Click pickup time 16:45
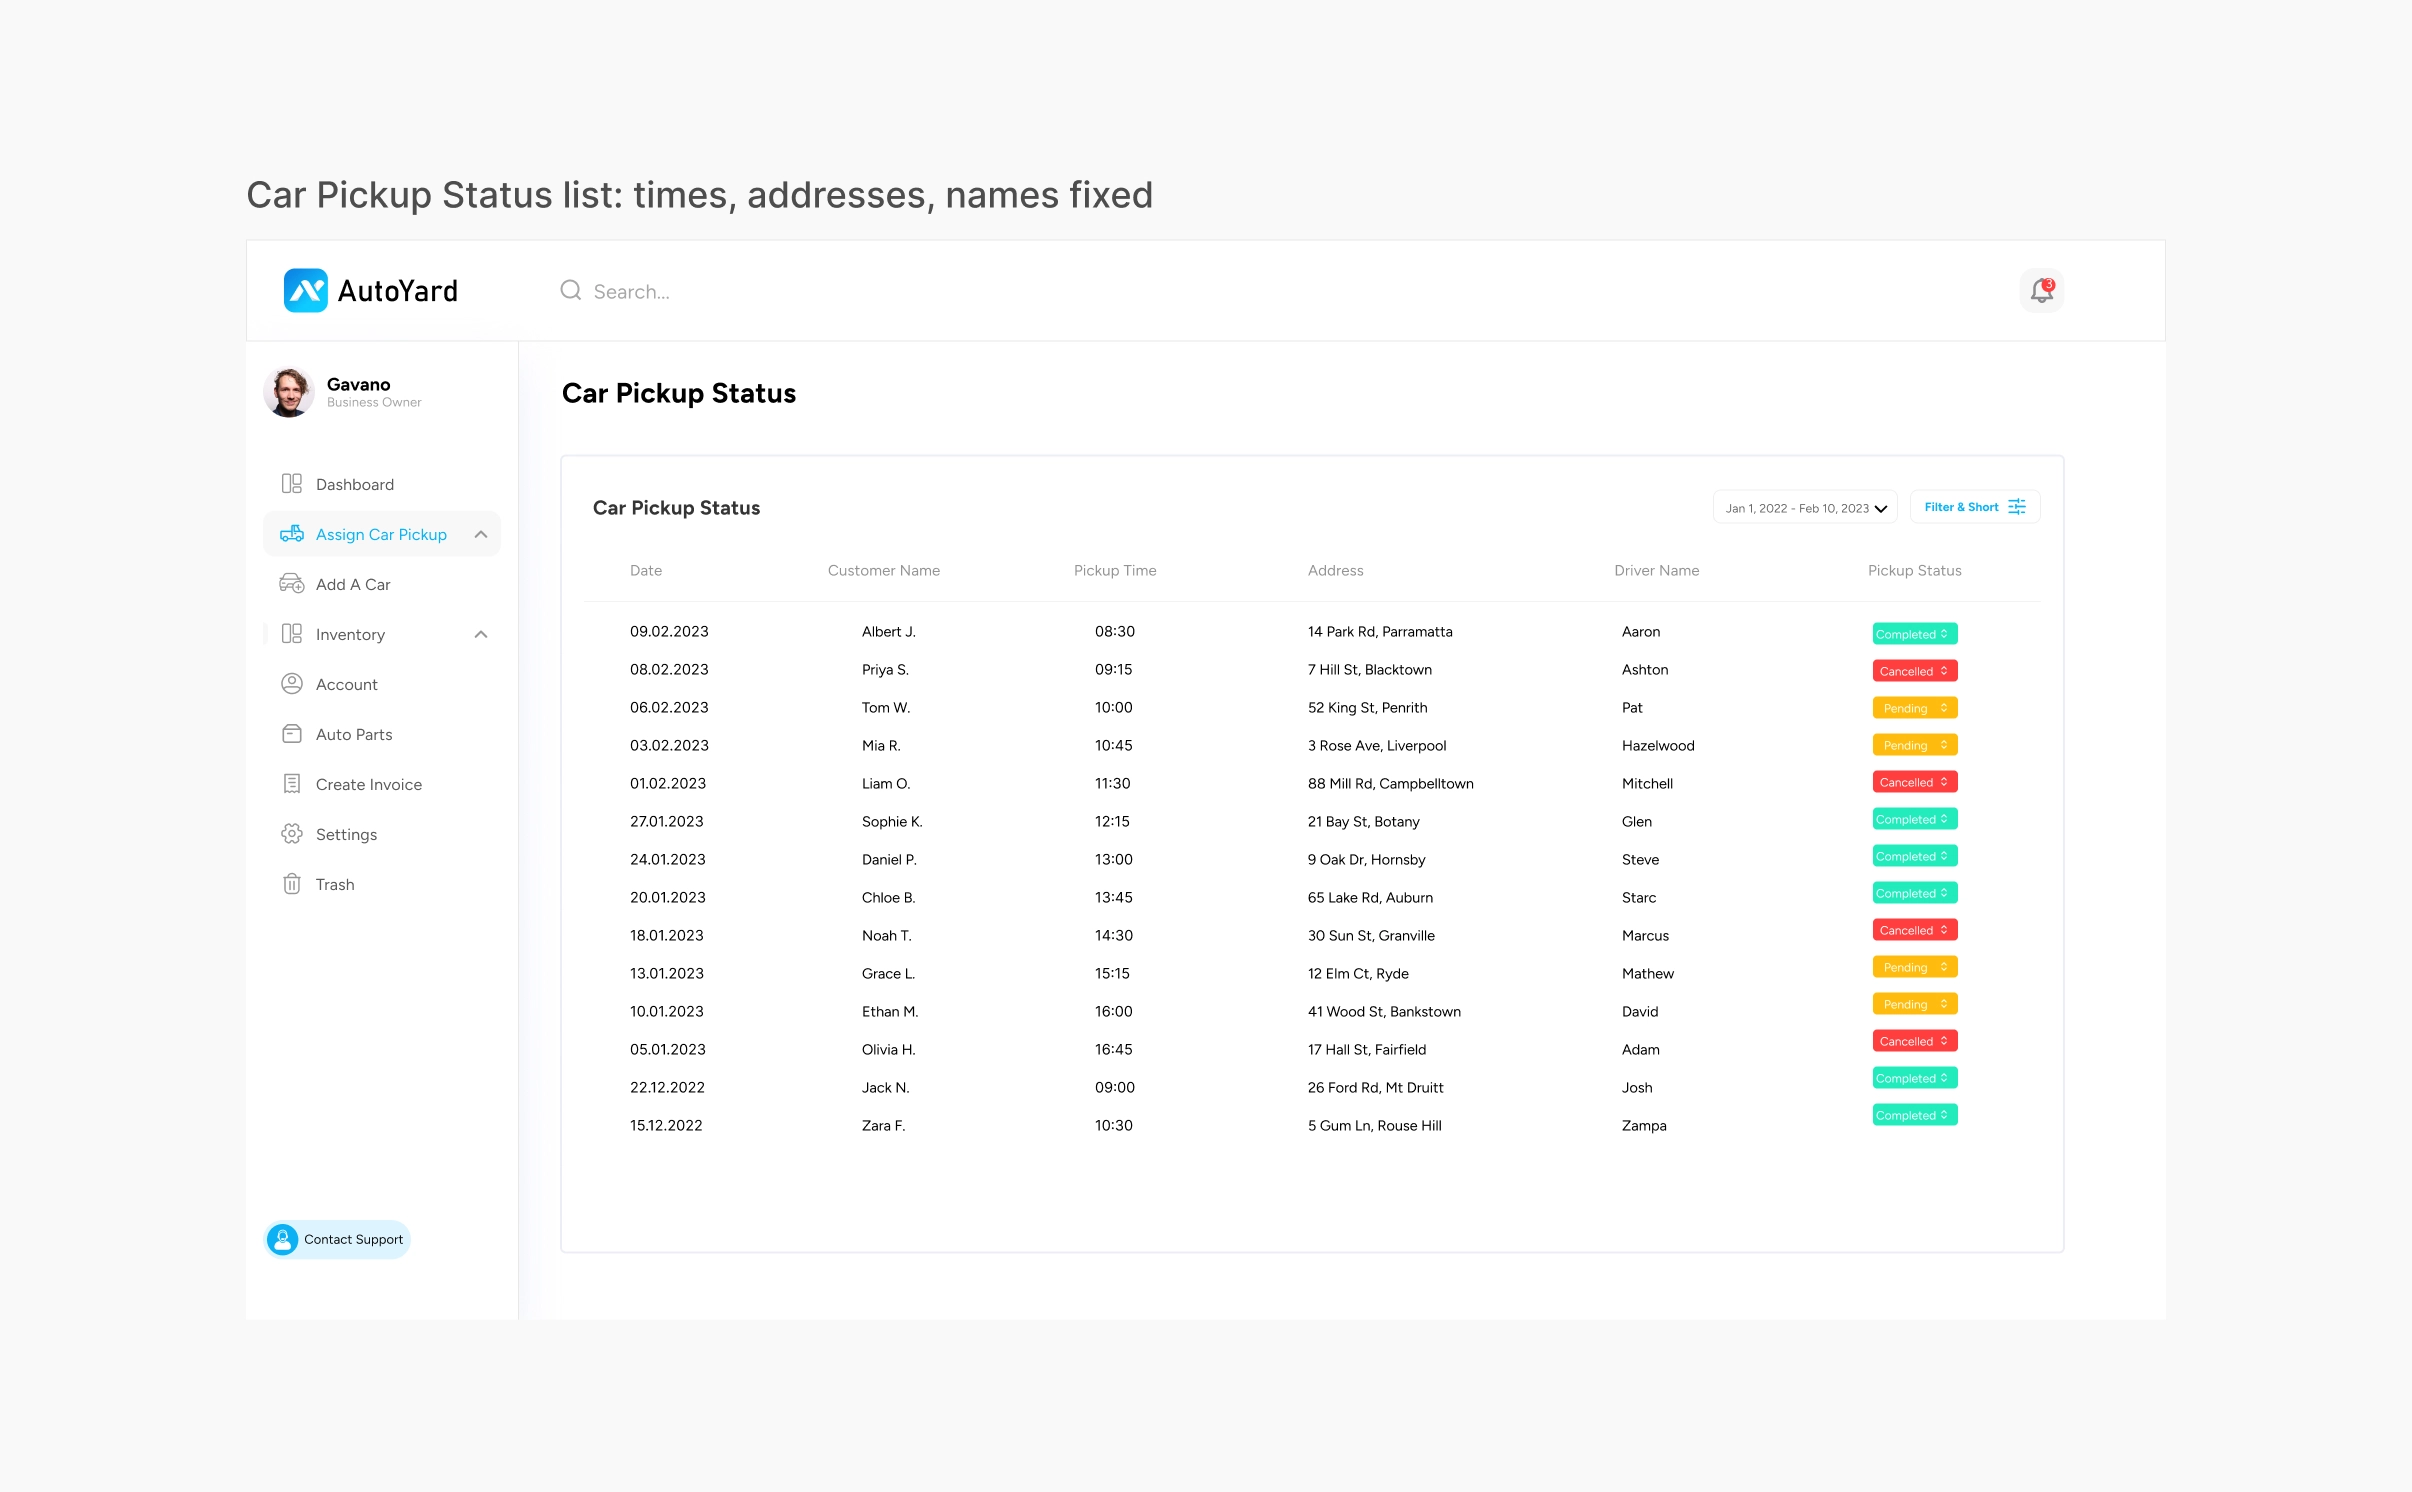The width and height of the screenshot is (2412, 1492). [x=1113, y=1050]
